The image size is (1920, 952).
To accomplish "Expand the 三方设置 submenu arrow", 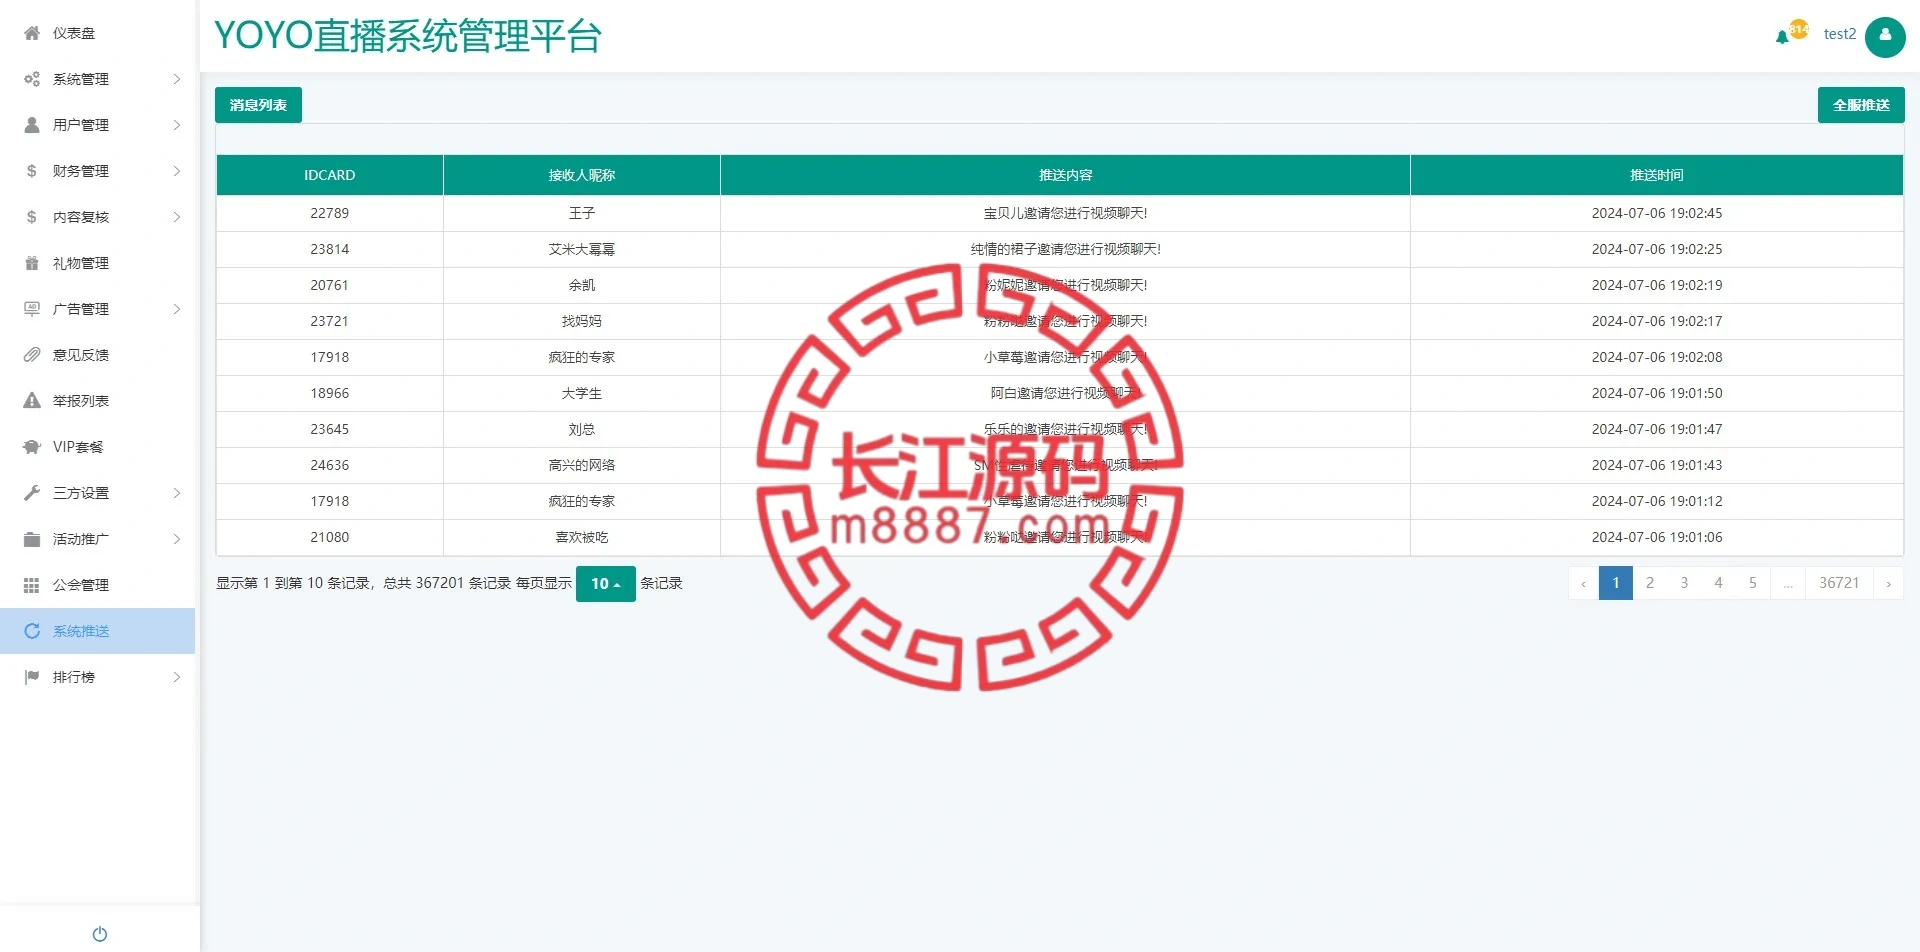I will click(x=177, y=493).
